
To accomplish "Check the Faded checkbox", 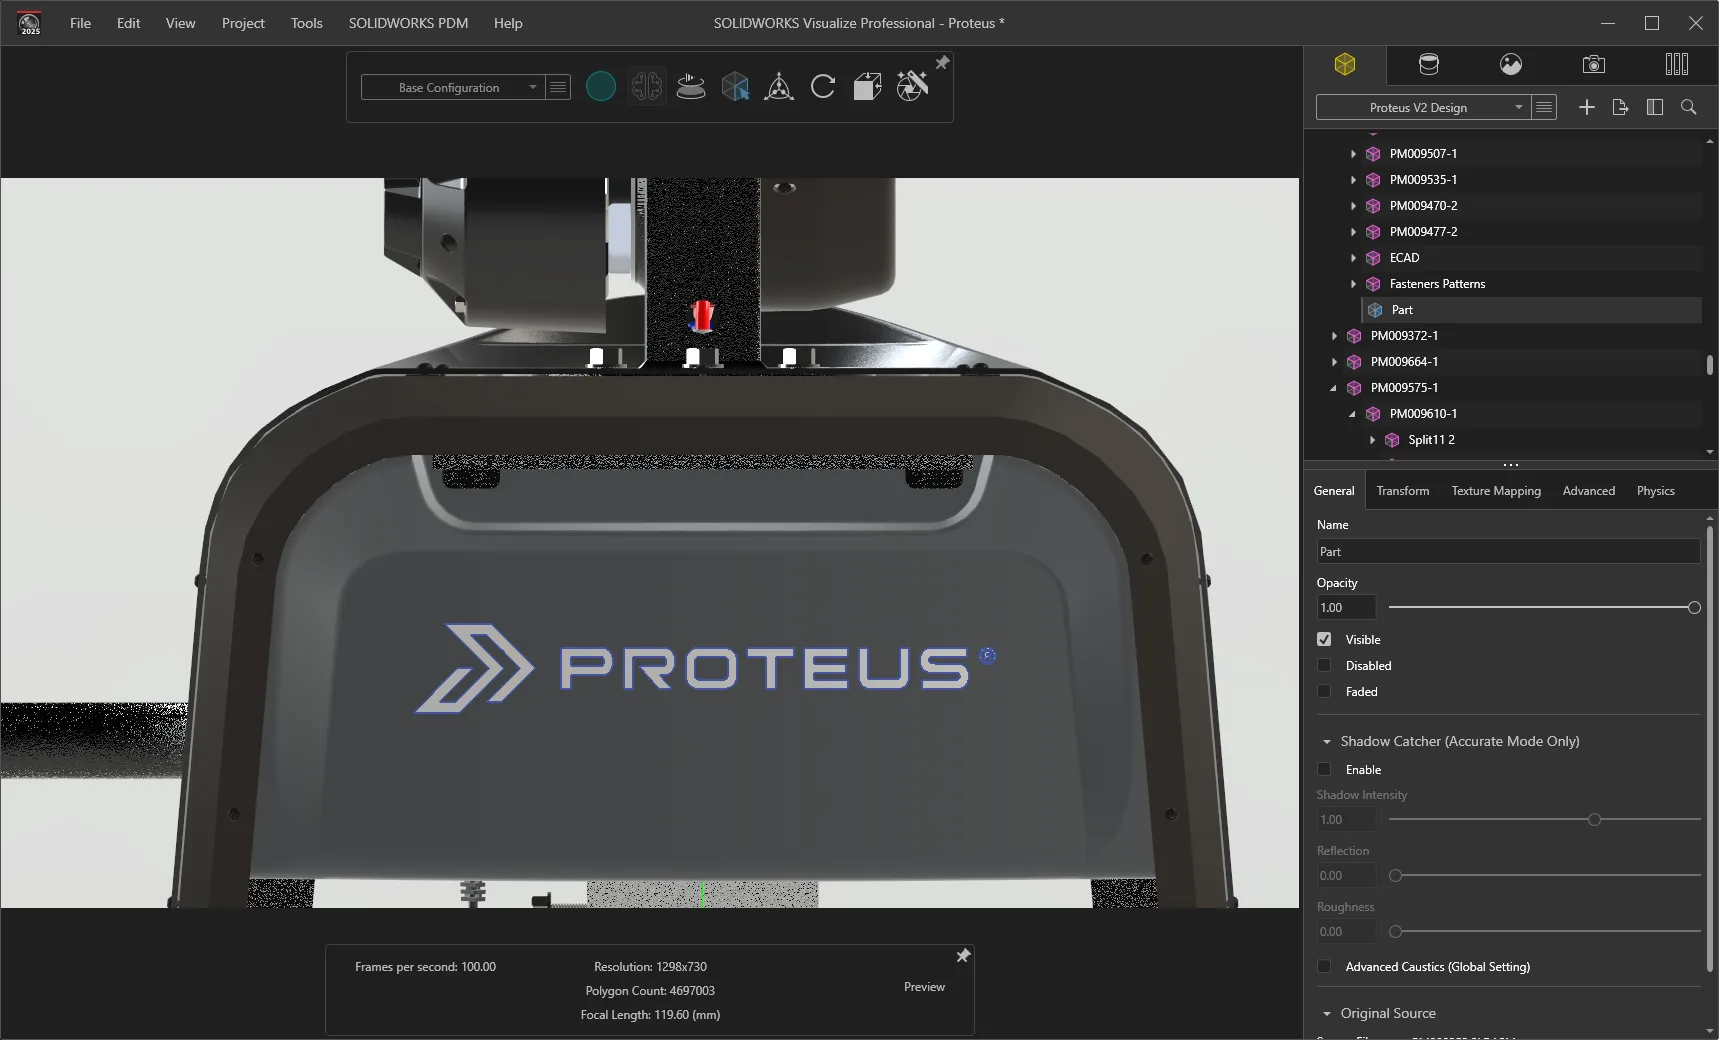I will [1324, 691].
